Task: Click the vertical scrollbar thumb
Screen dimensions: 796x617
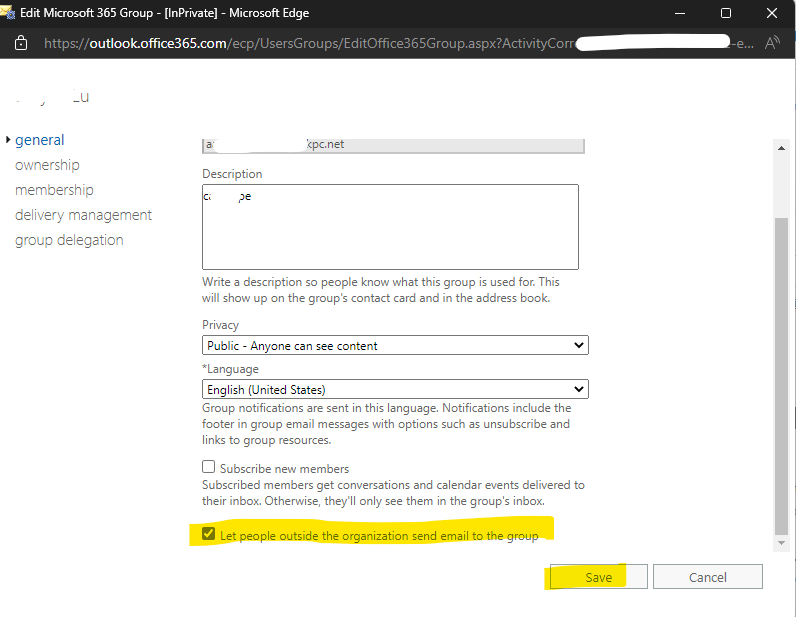Action: tap(781, 376)
